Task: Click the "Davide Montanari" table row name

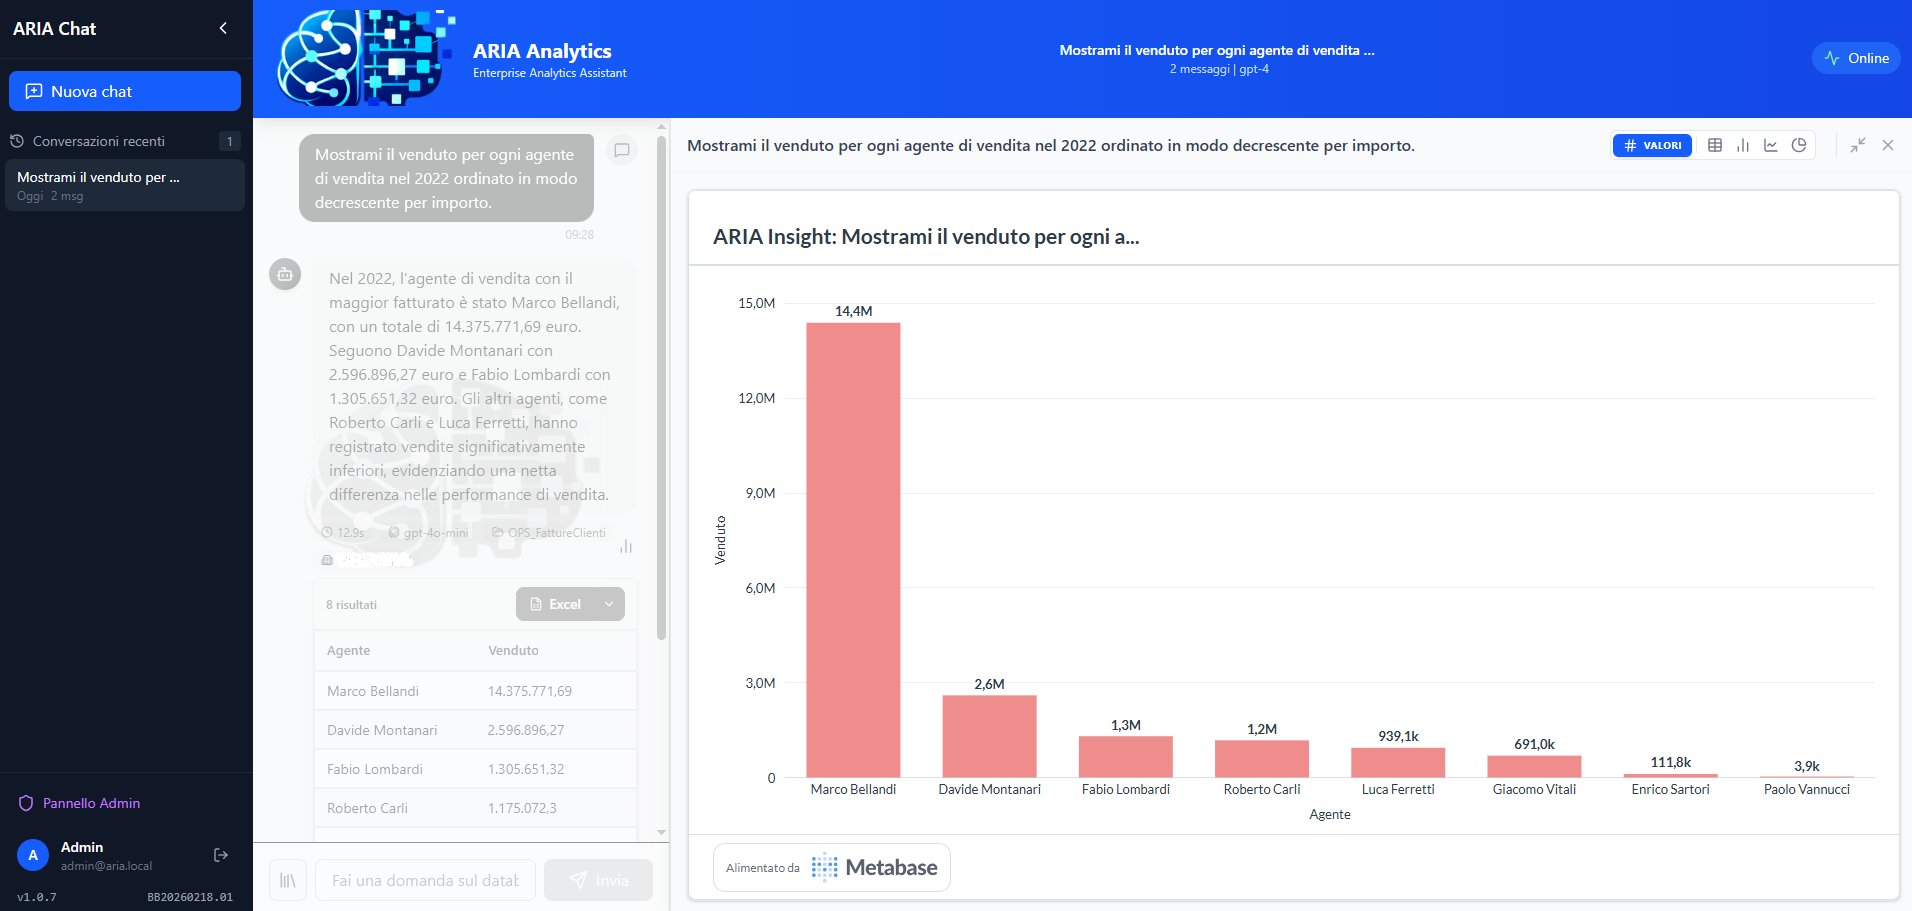Action: (382, 730)
